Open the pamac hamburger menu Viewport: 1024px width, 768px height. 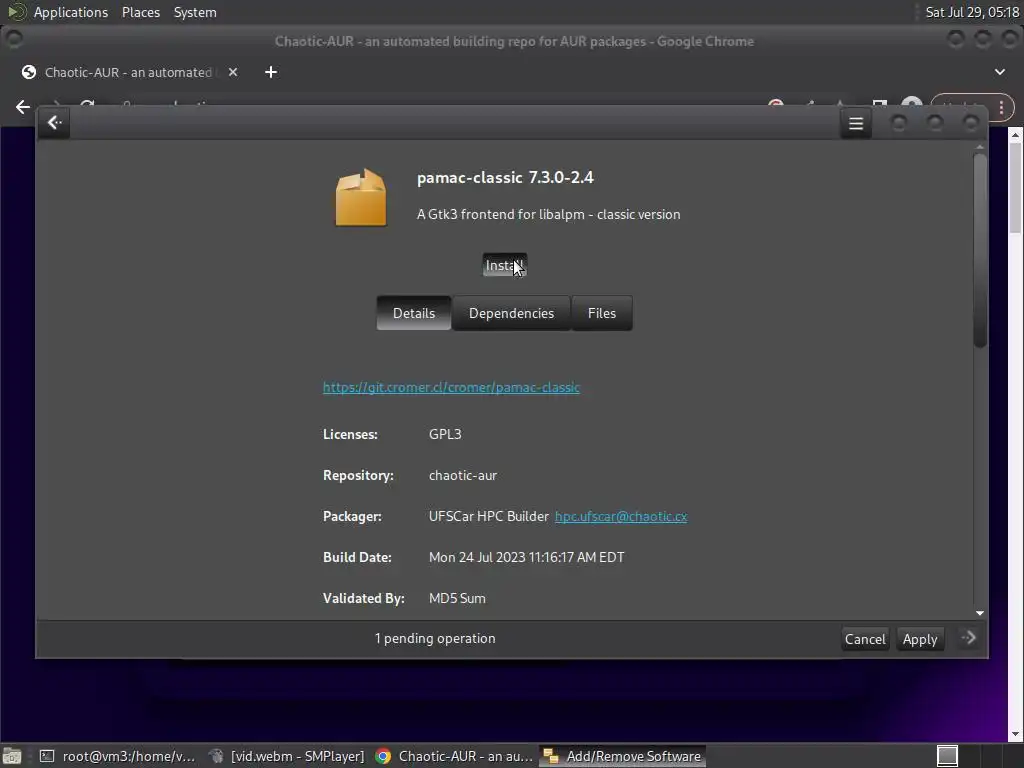[856, 123]
